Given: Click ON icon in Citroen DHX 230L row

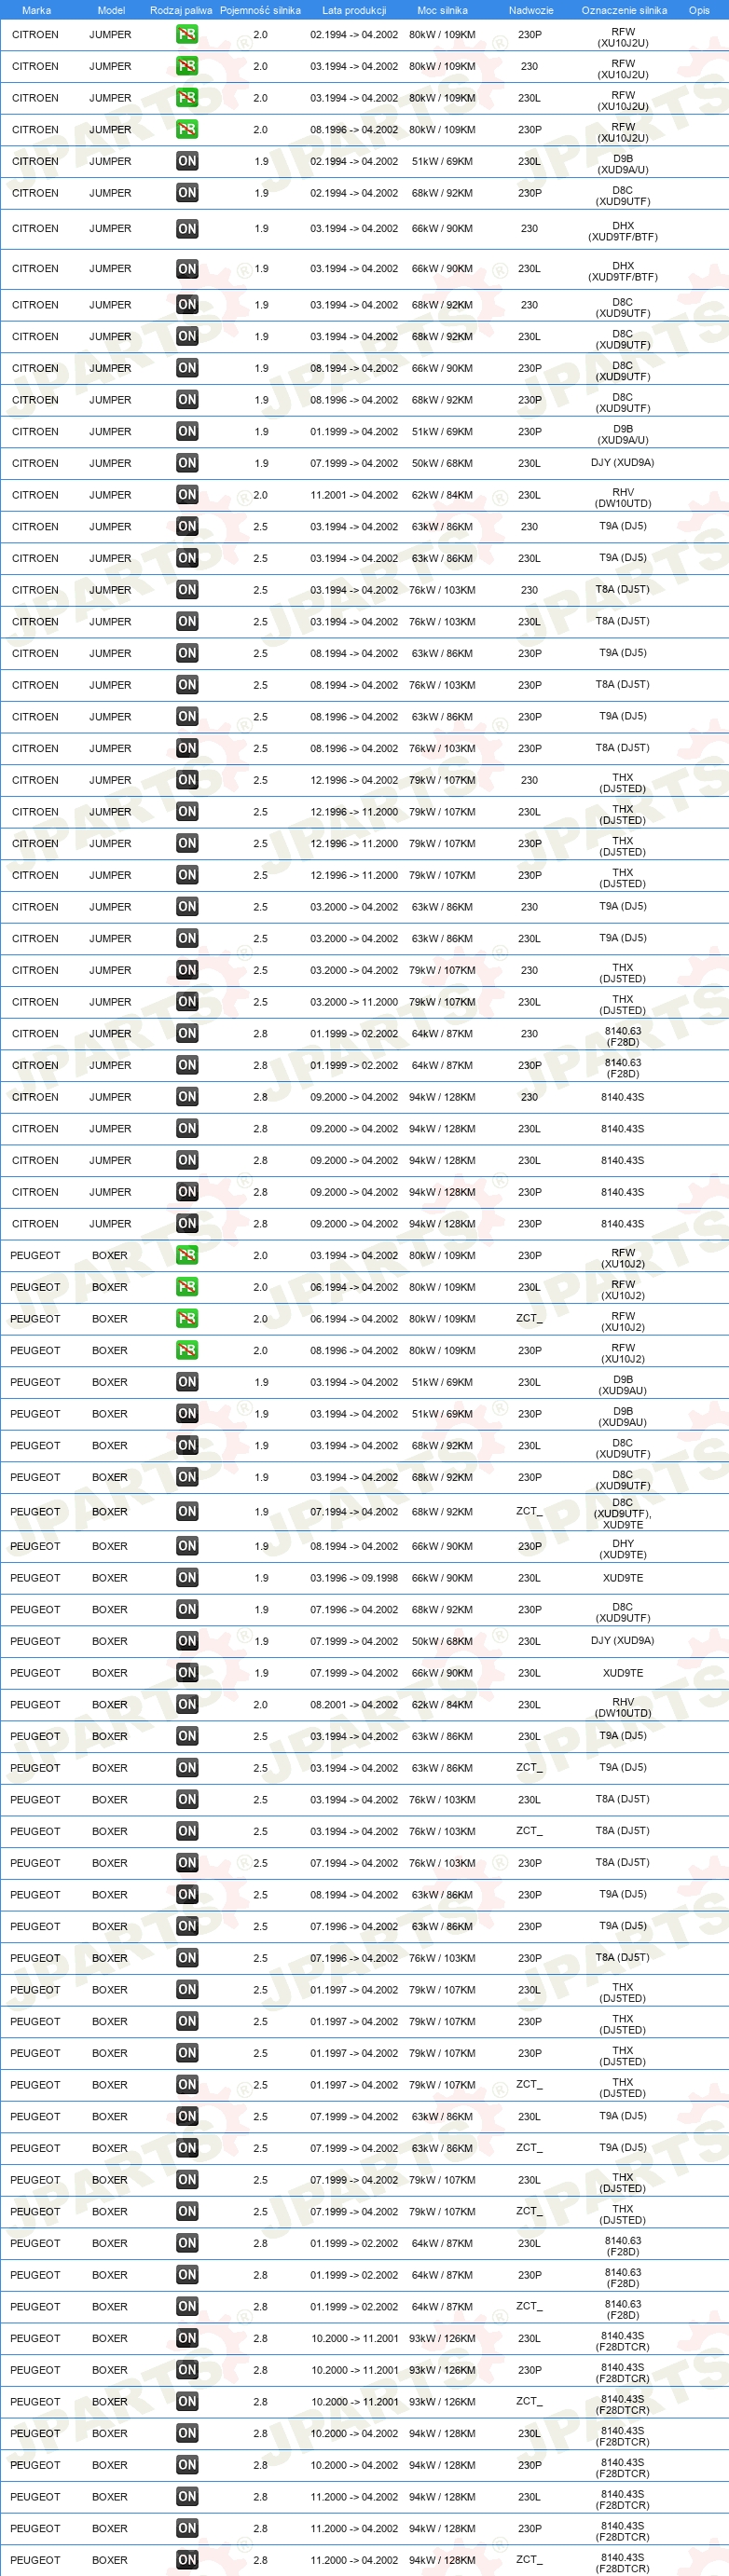Looking at the screenshot, I should (187, 269).
